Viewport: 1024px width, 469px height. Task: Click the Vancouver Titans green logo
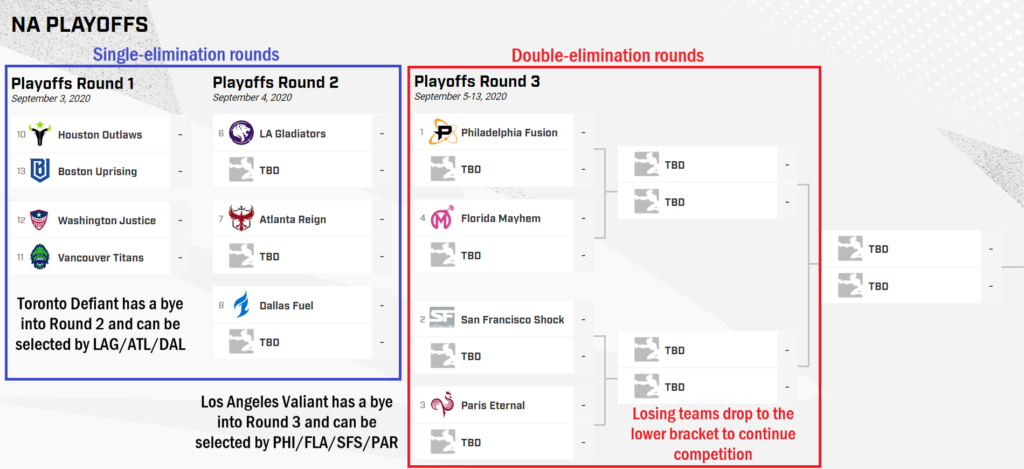40,257
